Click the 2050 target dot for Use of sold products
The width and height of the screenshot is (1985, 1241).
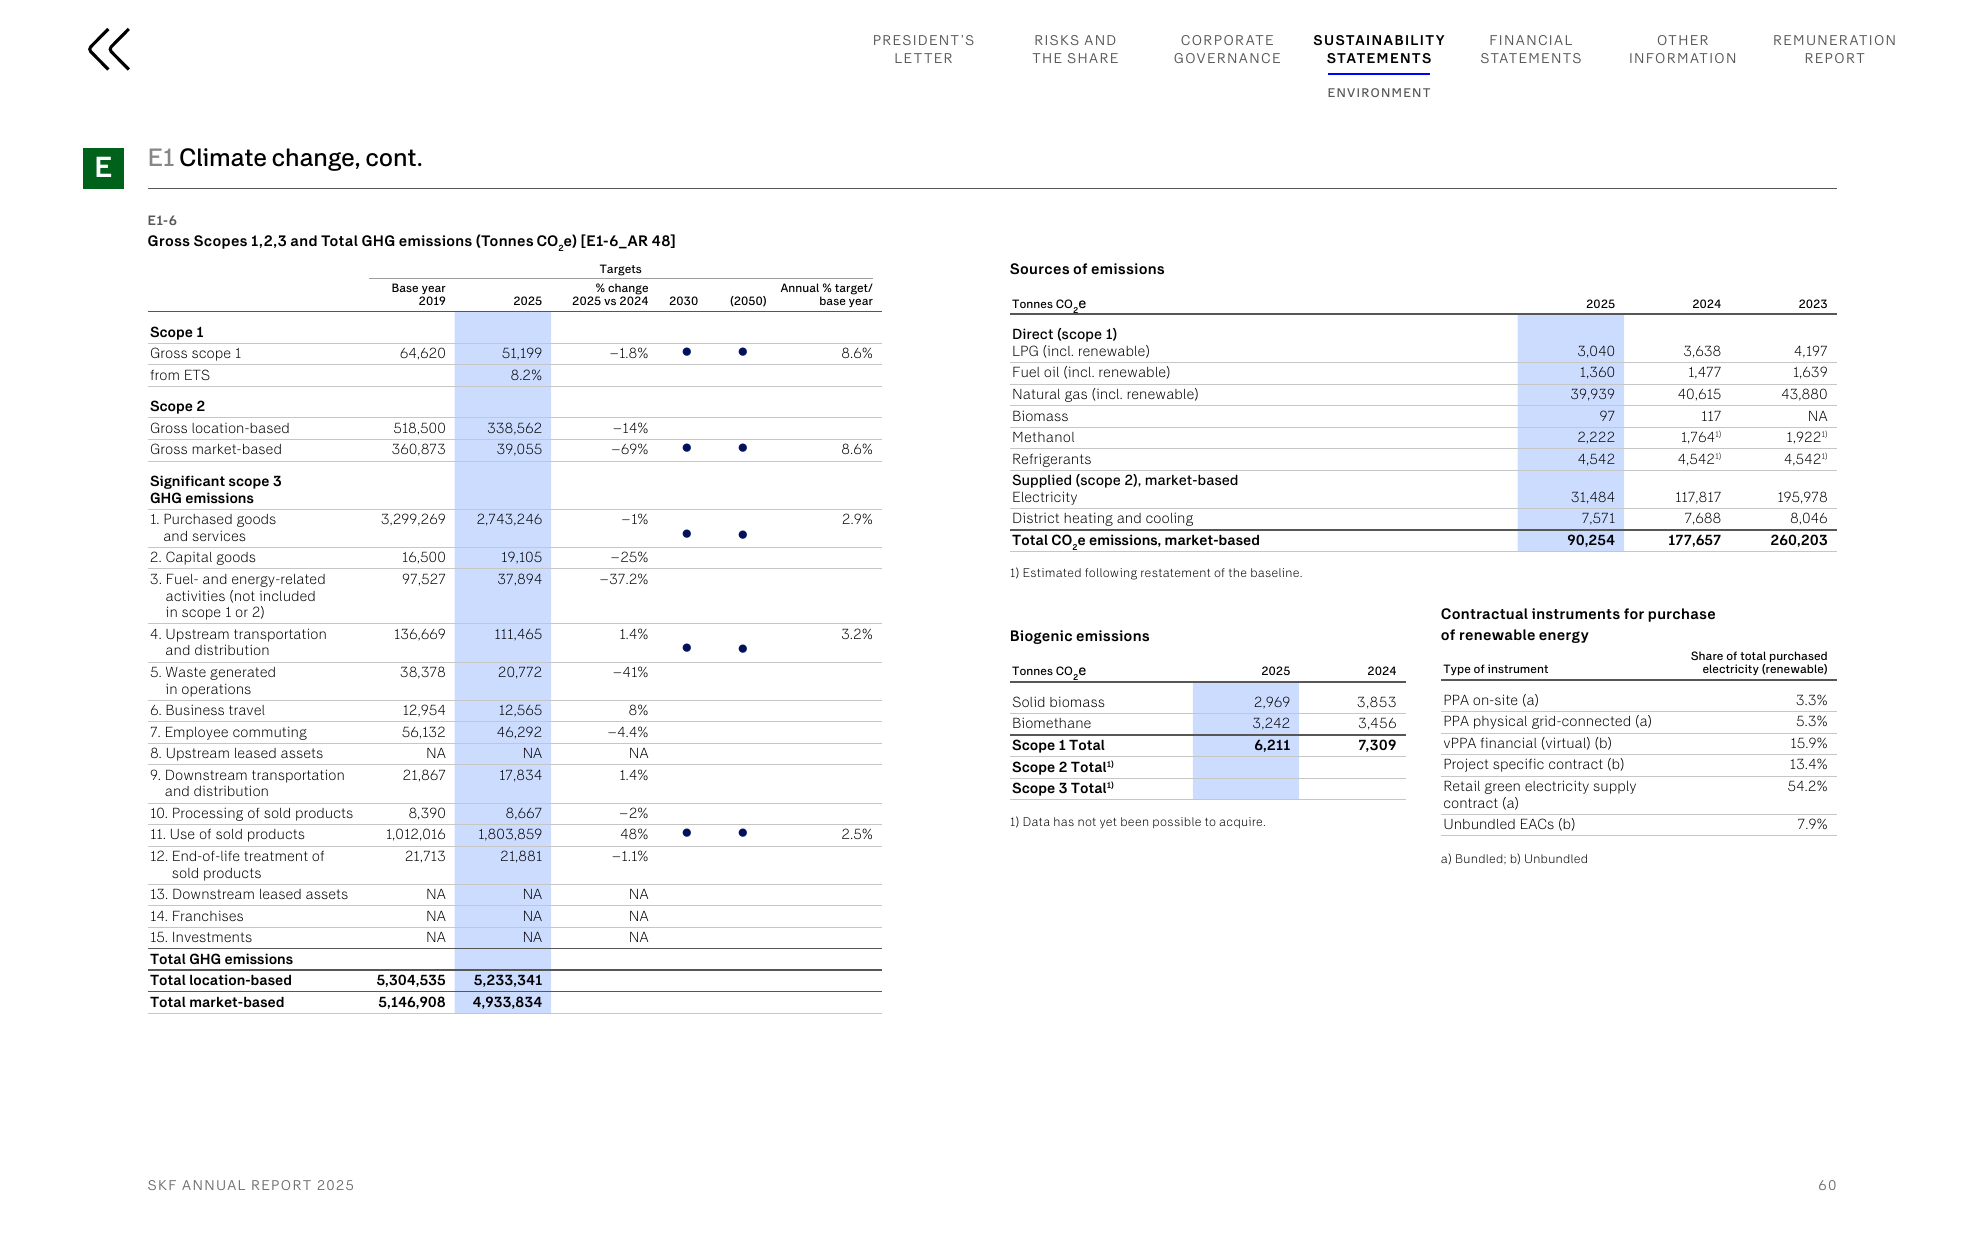click(x=742, y=833)
